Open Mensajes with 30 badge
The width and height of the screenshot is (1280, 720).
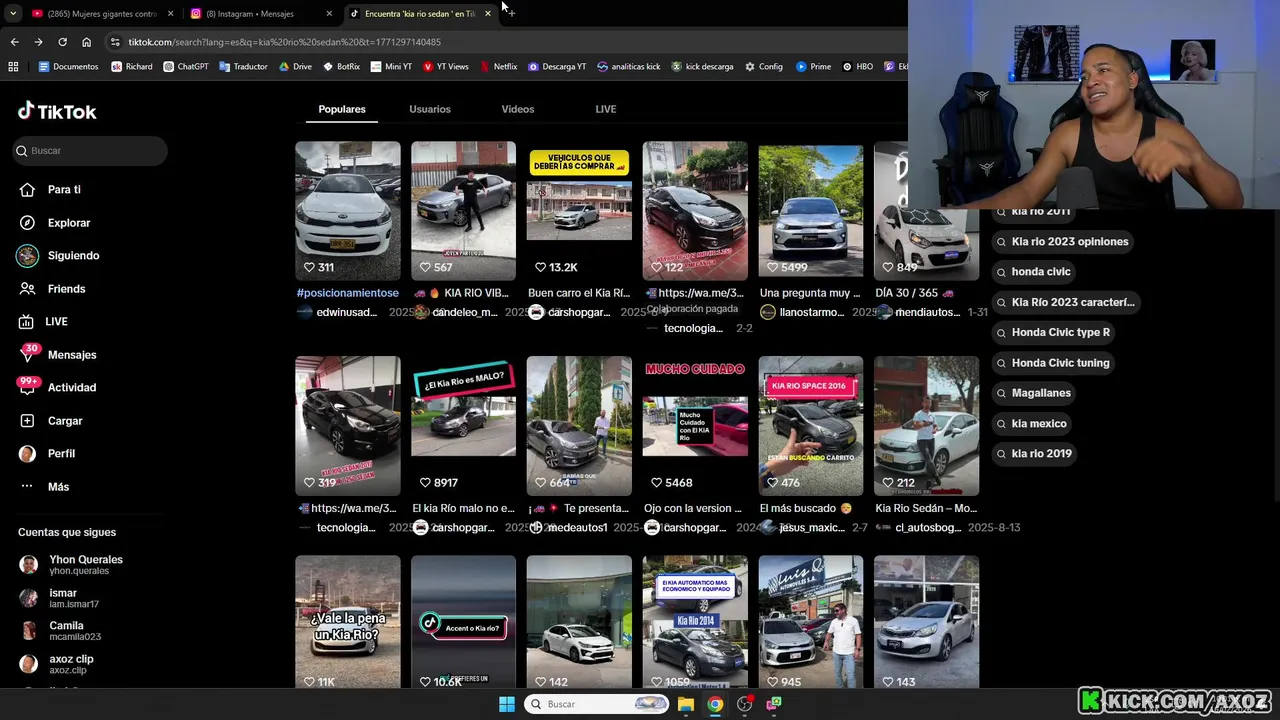click(x=72, y=355)
